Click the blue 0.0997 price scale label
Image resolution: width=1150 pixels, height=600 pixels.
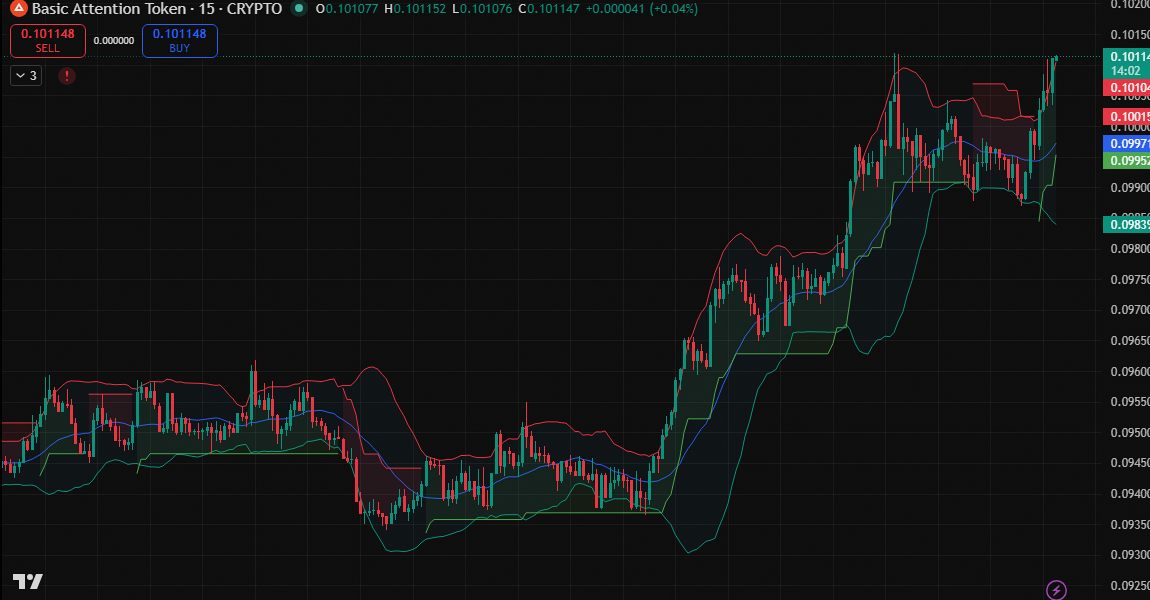pyautogui.click(x=1127, y=144)
